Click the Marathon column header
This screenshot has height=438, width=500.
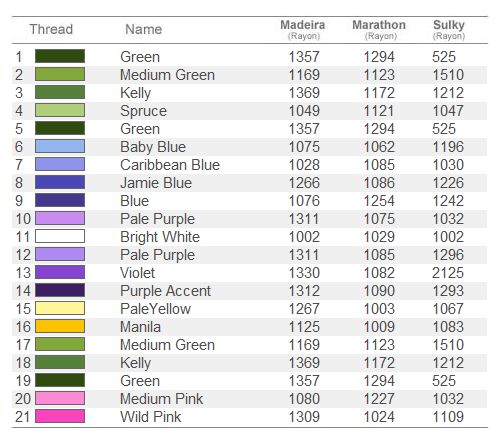[379, 29]
